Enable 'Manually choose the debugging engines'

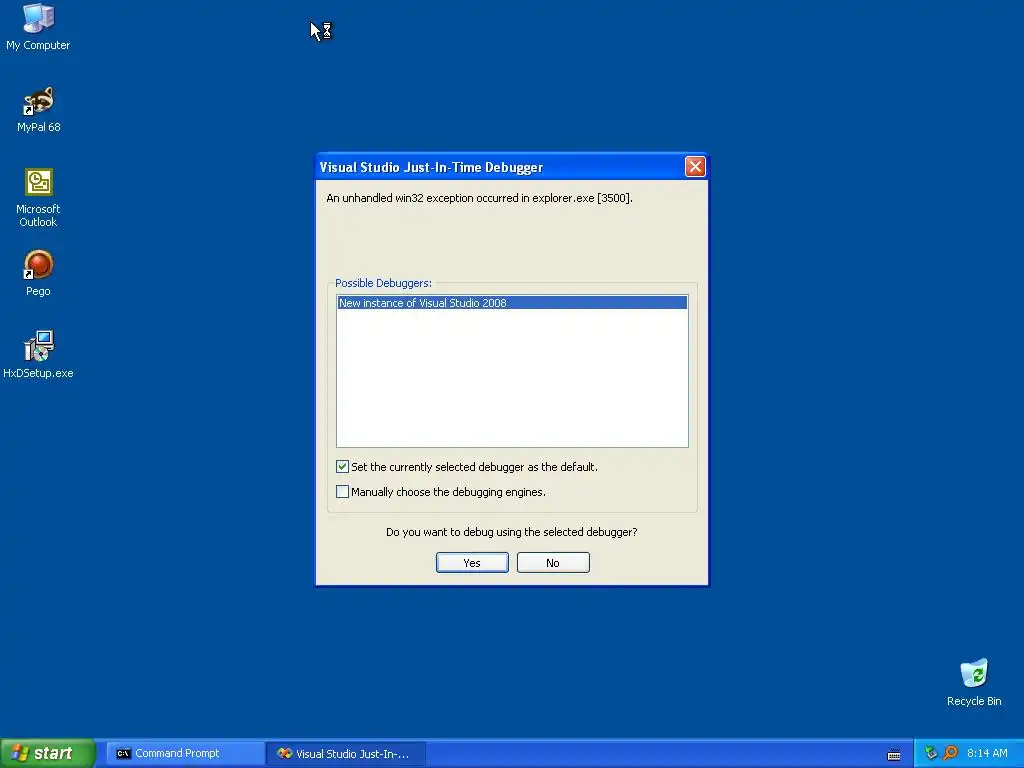coord(342,492)
